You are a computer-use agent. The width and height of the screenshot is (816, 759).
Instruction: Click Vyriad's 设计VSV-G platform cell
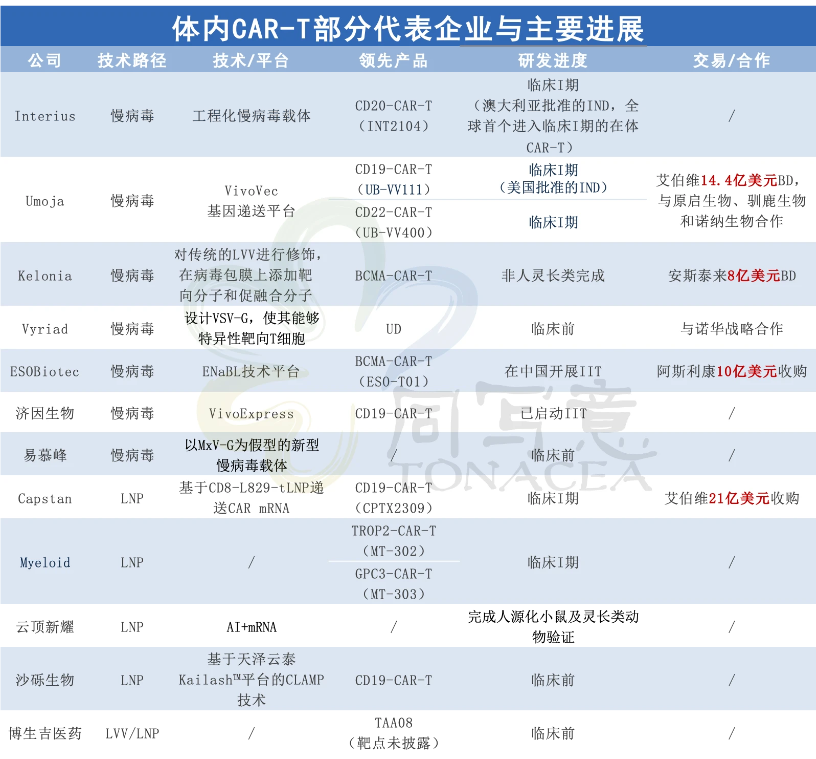pos(251,328)
